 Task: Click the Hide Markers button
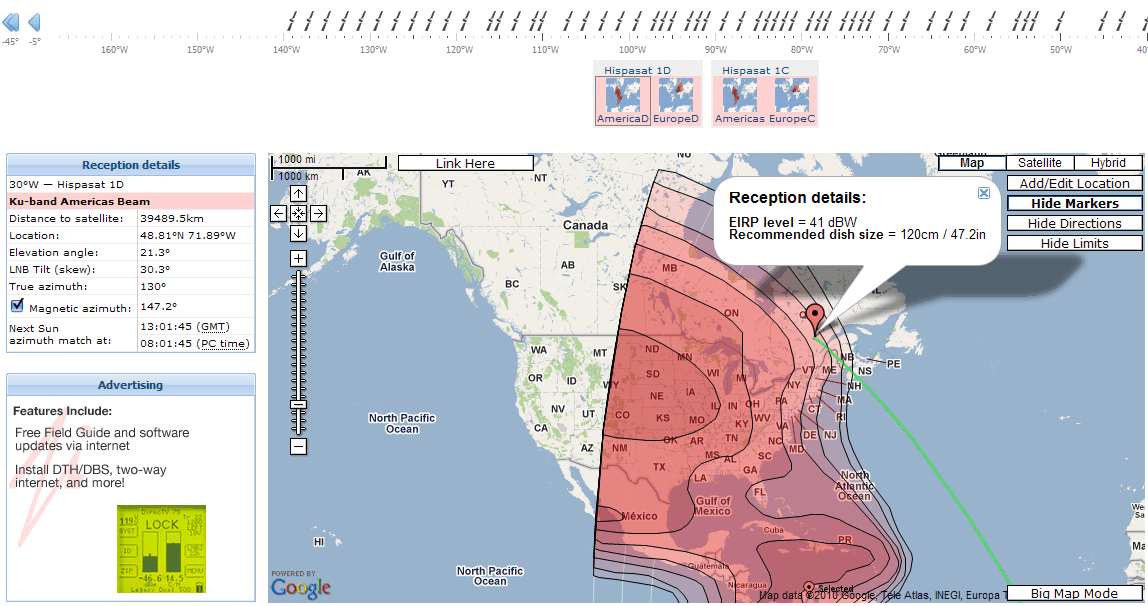coord(1074,203)
